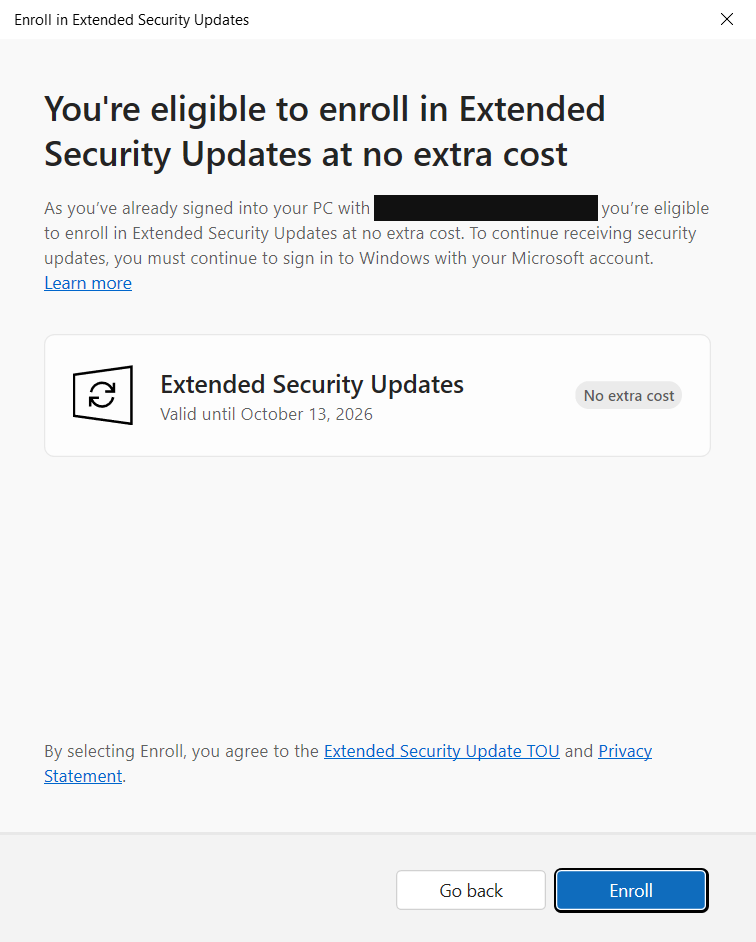Viewport: 756px width, 942px height.
Task: Click the "You're eligible to enroll" heading
Action: click(x=324, y=109)
